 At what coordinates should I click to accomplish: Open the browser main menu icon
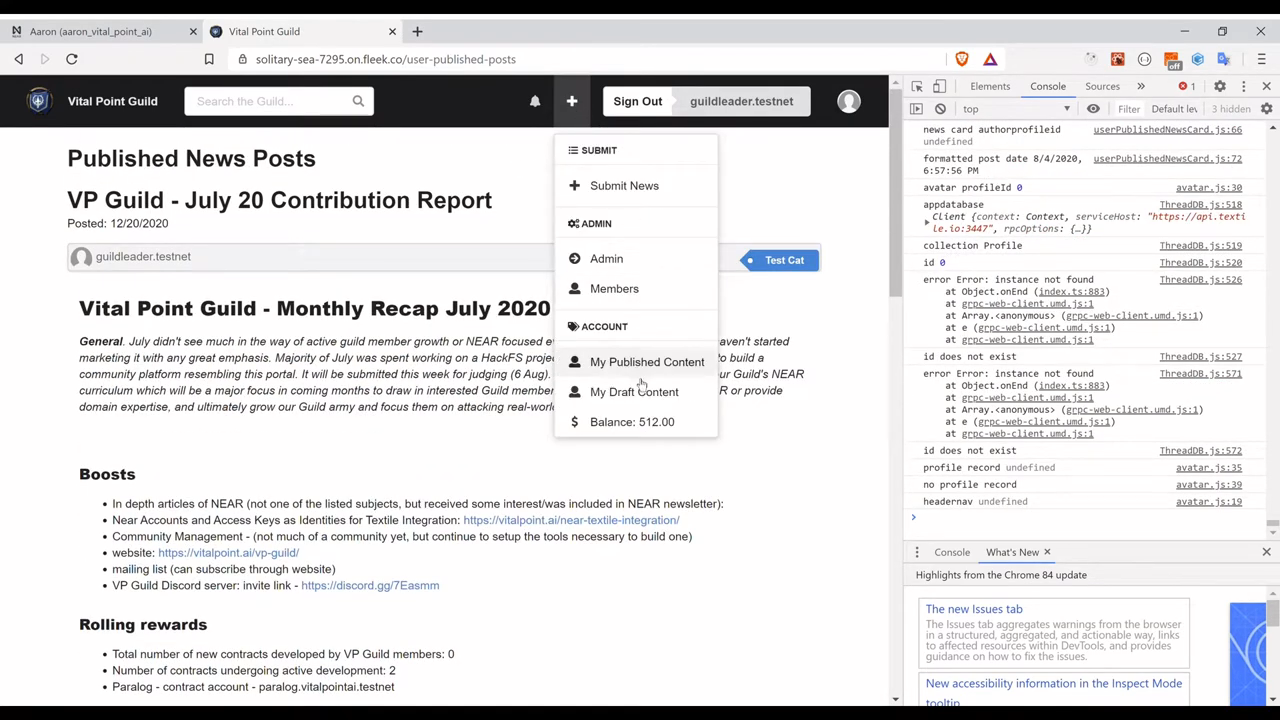click(x=1261, y=59)
